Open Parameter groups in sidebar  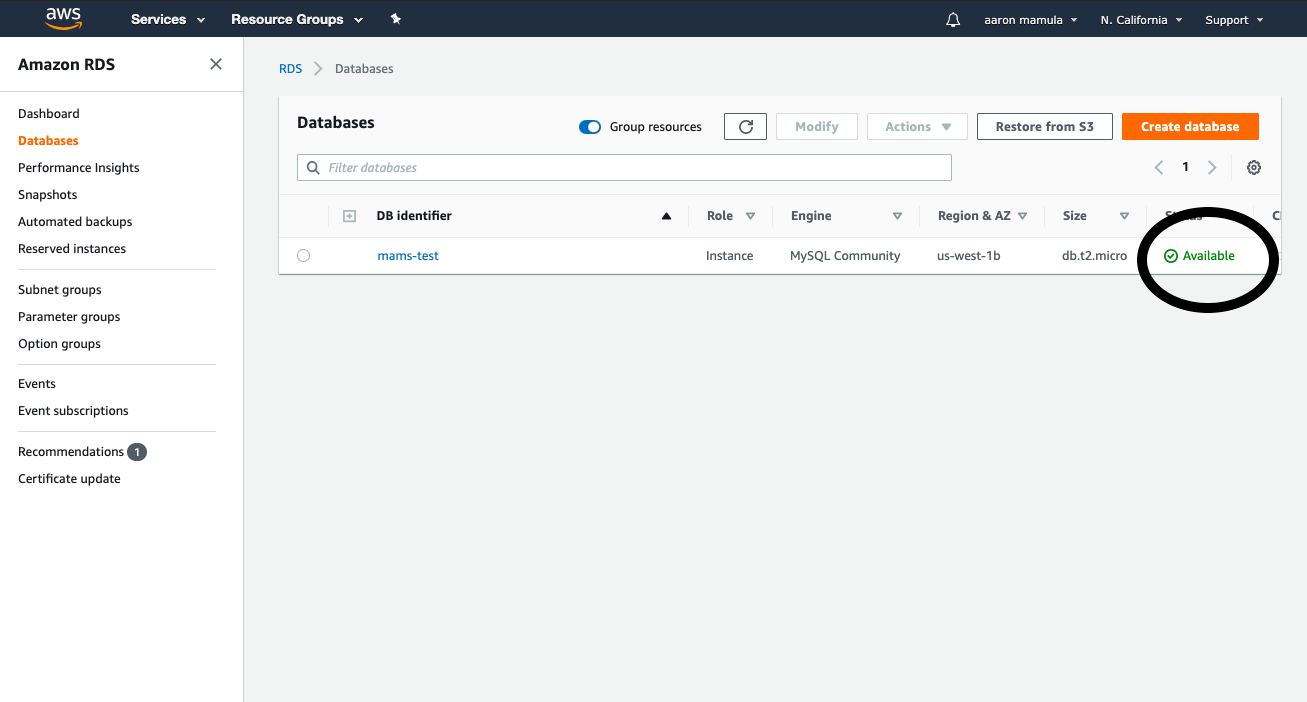tap(69, 317)
